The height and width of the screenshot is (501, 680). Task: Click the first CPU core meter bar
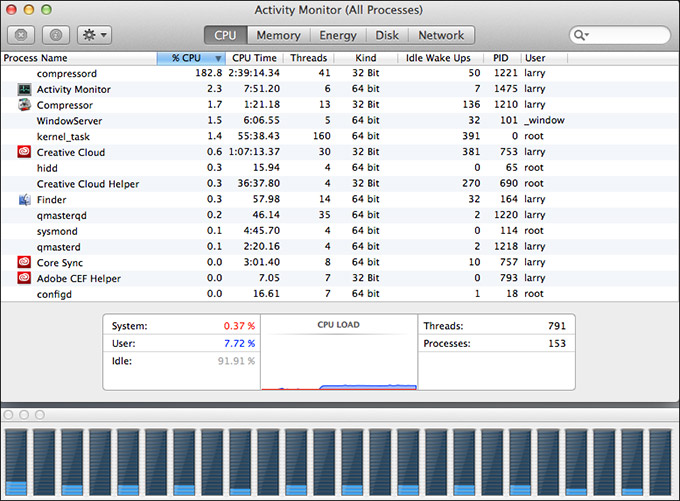pyautogui.click(x=16, y=462)
